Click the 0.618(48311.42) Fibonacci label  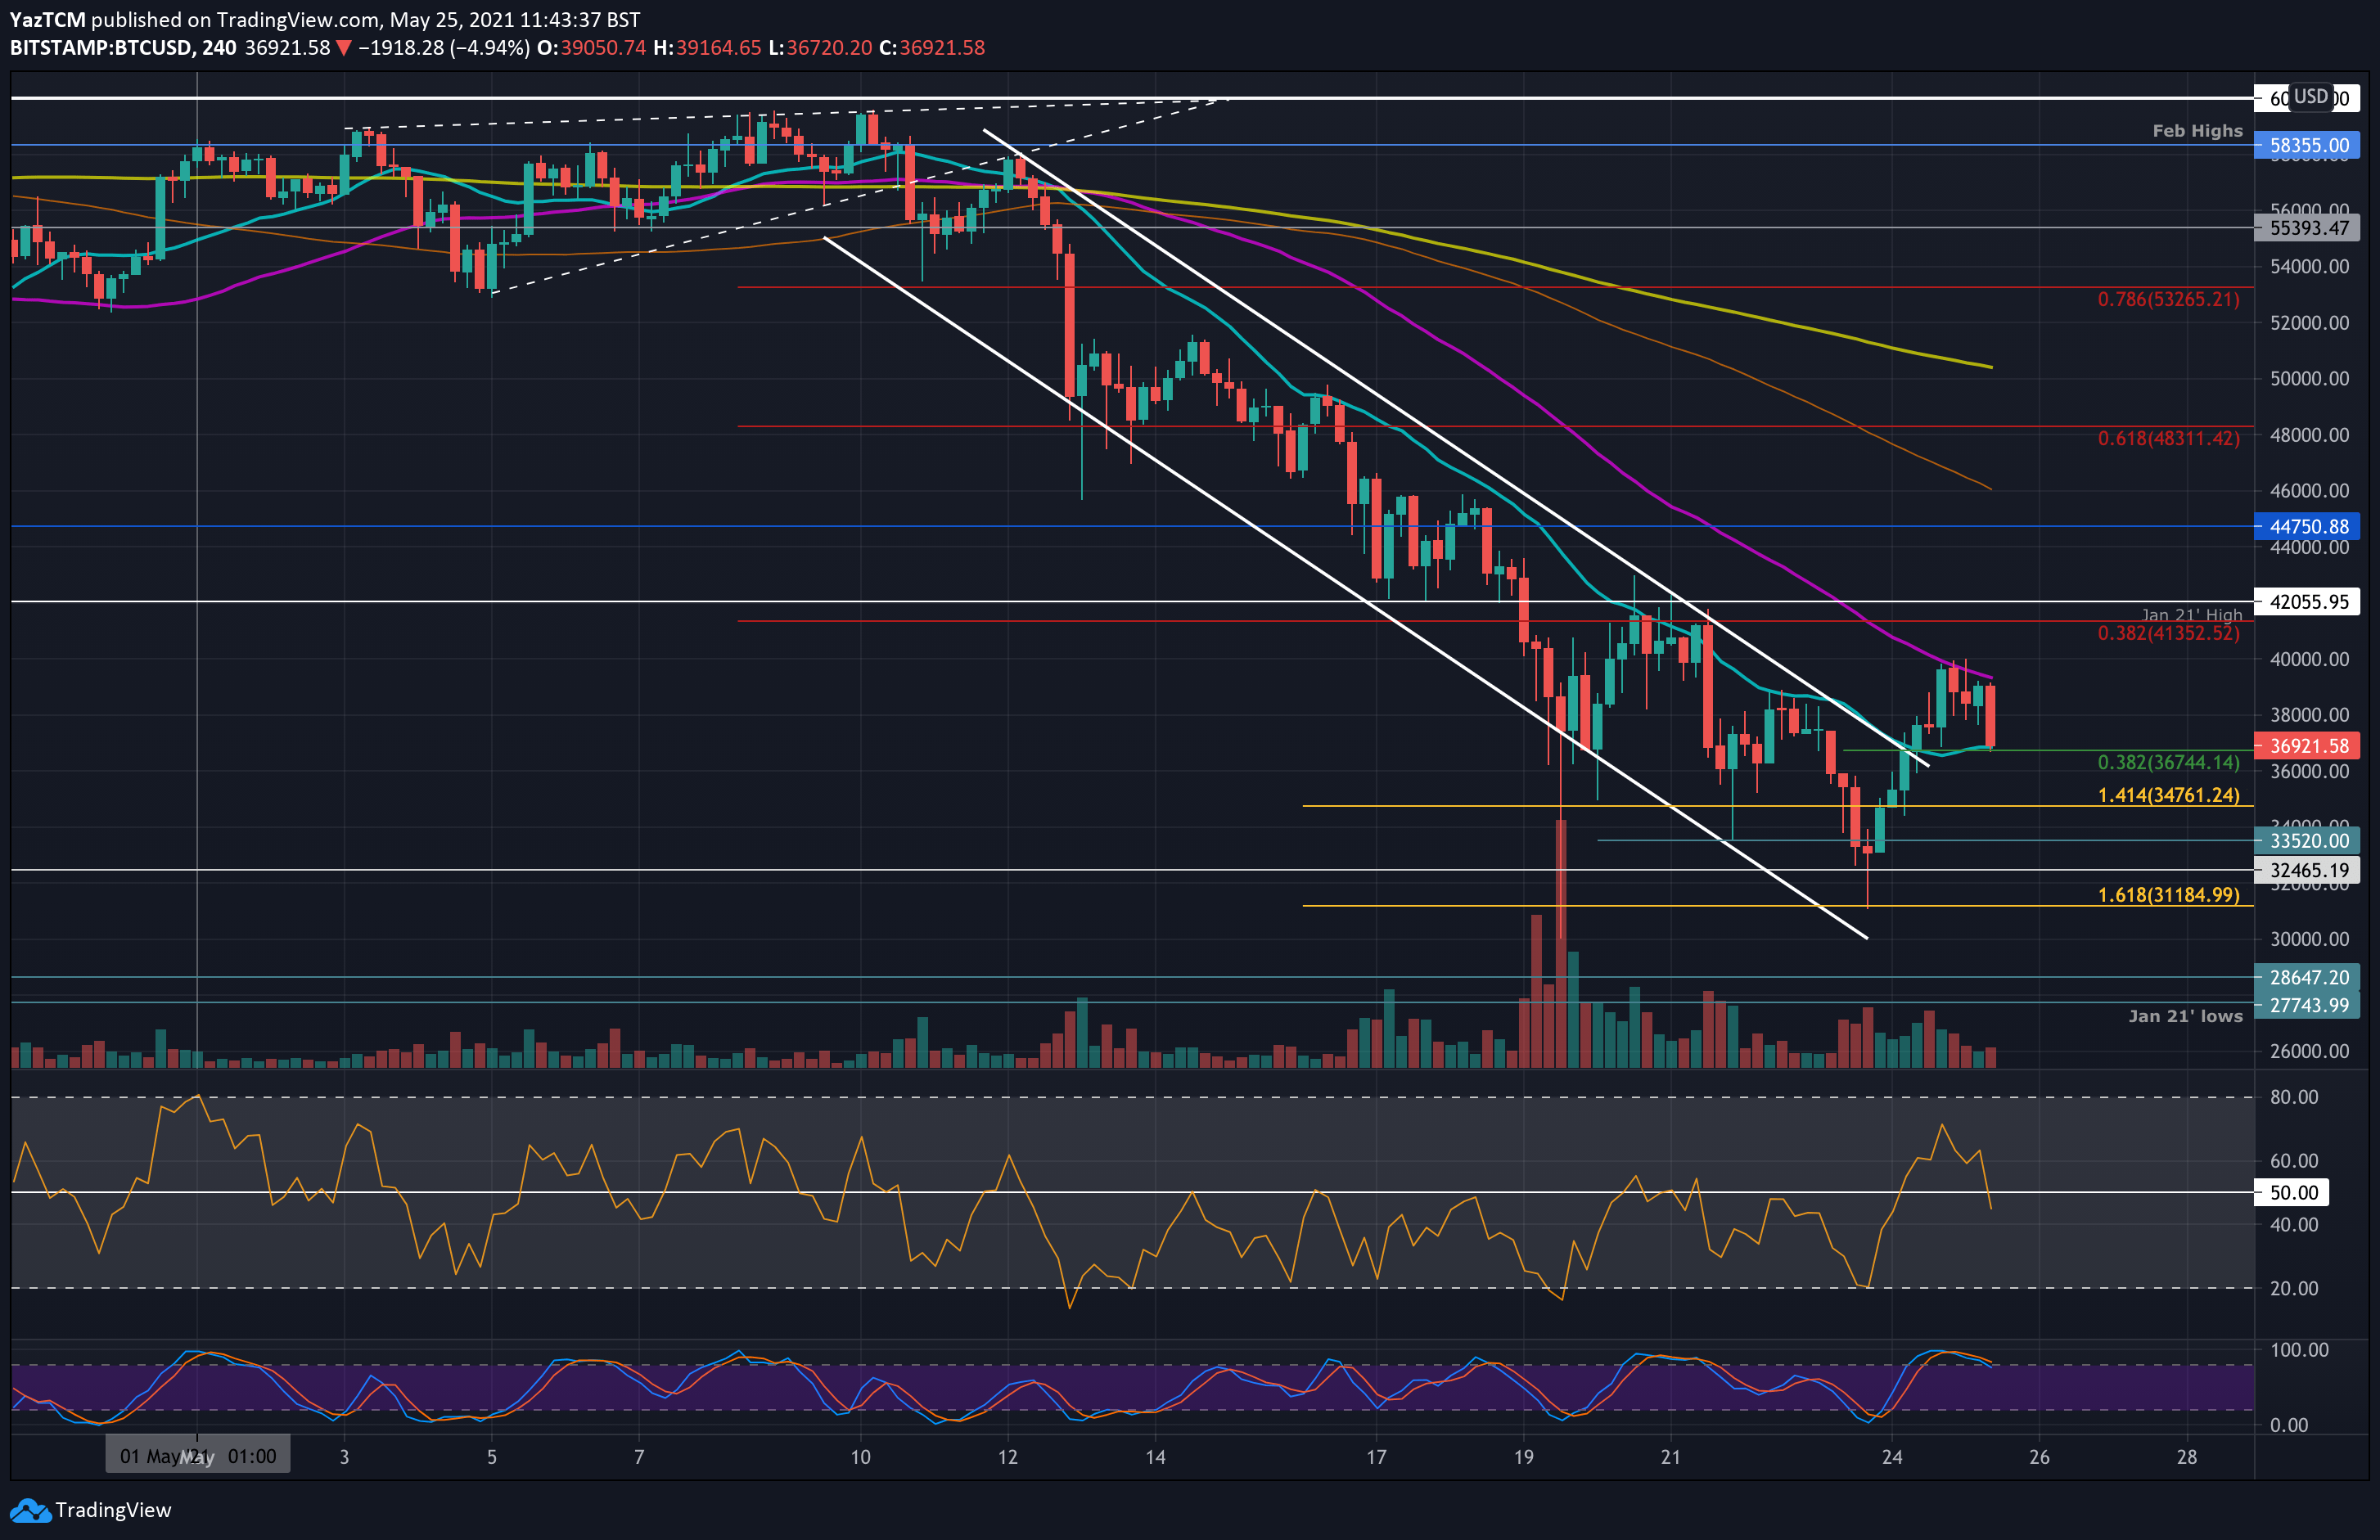[2168, 439]
